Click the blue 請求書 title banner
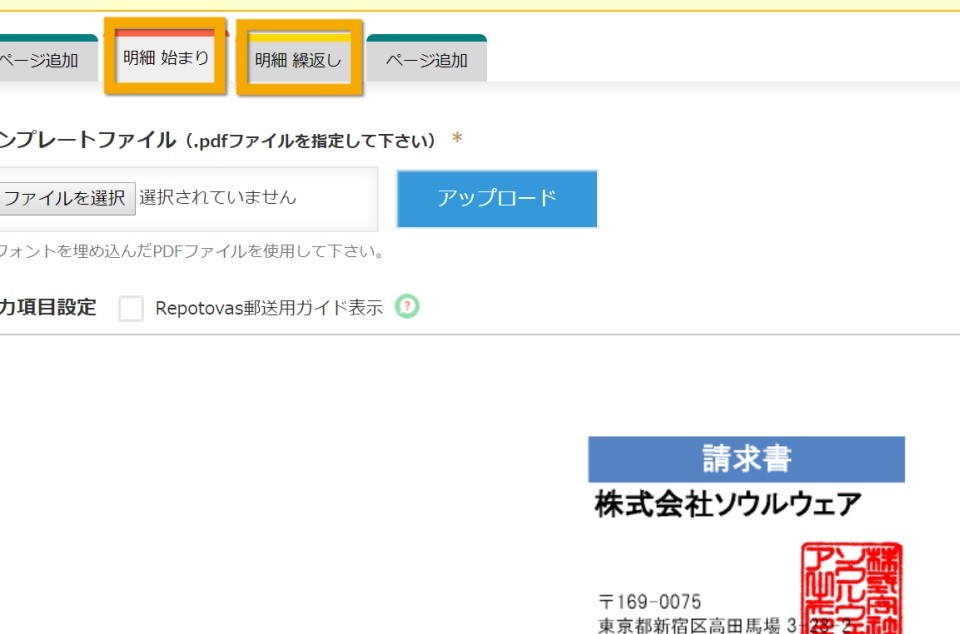960x634 pixels. pyautogui.click(x=746, y=459)
